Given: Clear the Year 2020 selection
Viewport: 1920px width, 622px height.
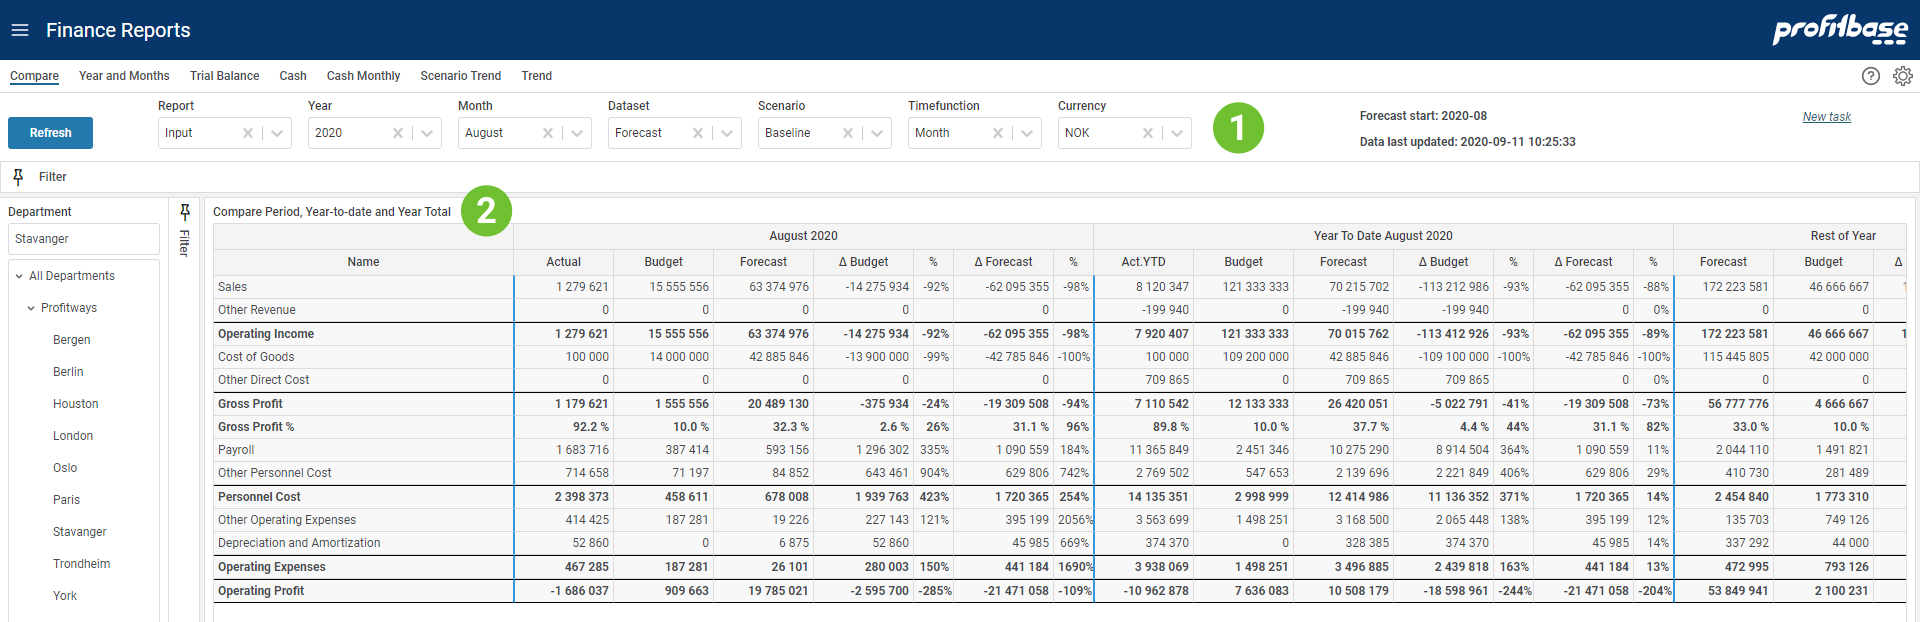Looking at the screenshot, I should click(398, 133).
